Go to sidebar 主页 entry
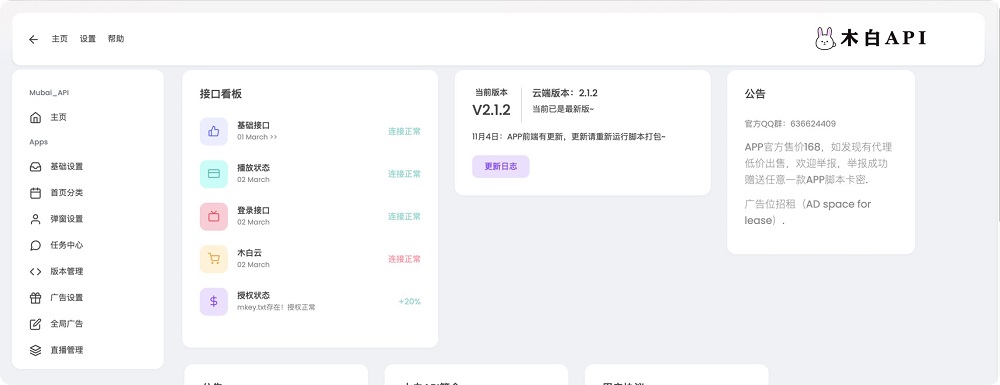Viewport: 1000px width, 385px height. click(59, 117)
